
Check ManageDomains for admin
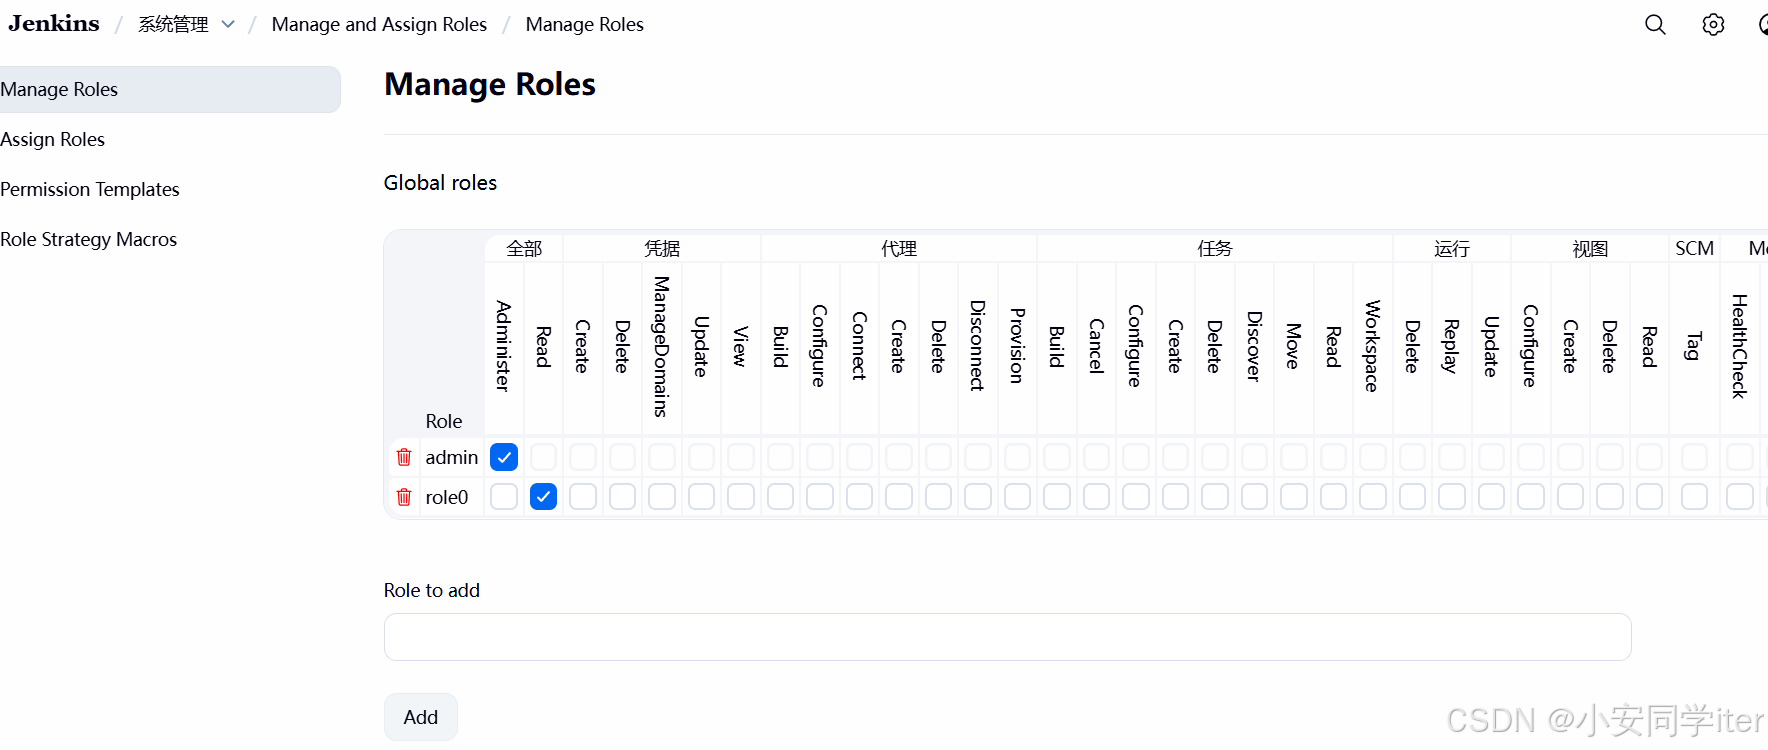click(x=662, y=457)
